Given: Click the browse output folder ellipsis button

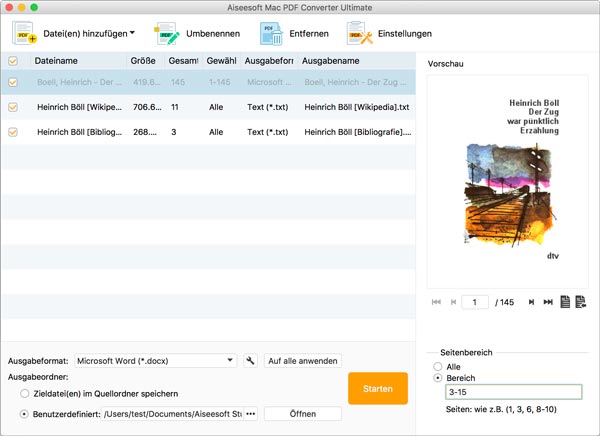Looking at the screenshot, I should tap(251, 414).
